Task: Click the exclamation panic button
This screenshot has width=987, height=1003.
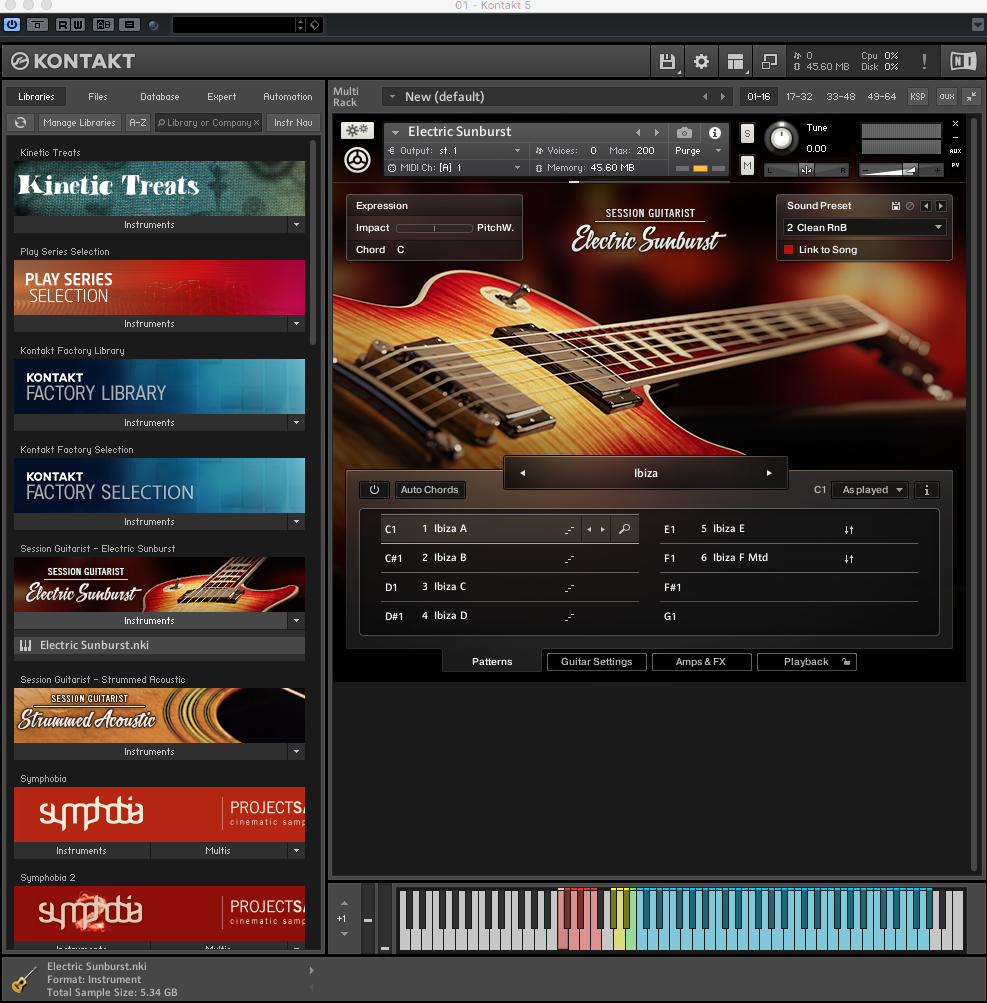Action: tap(924, 61)
